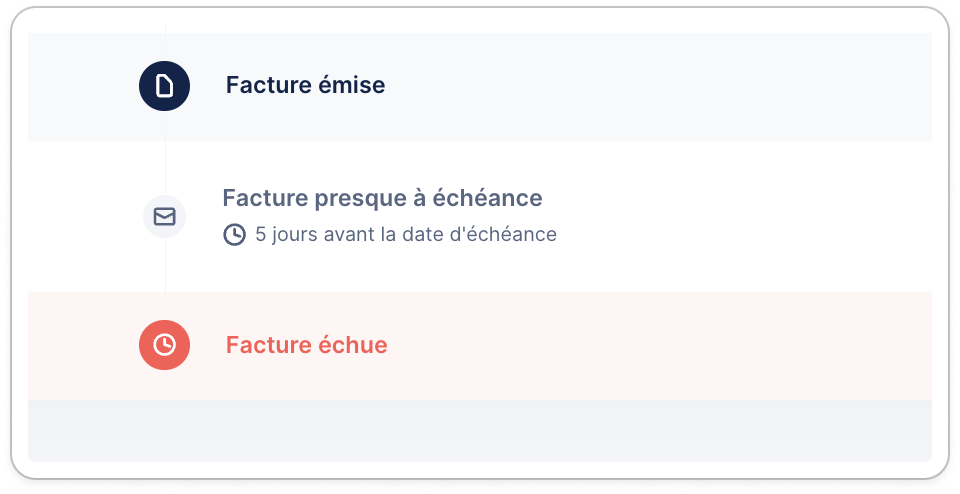Click the timeline line above the document icon

tap(165, 43)
